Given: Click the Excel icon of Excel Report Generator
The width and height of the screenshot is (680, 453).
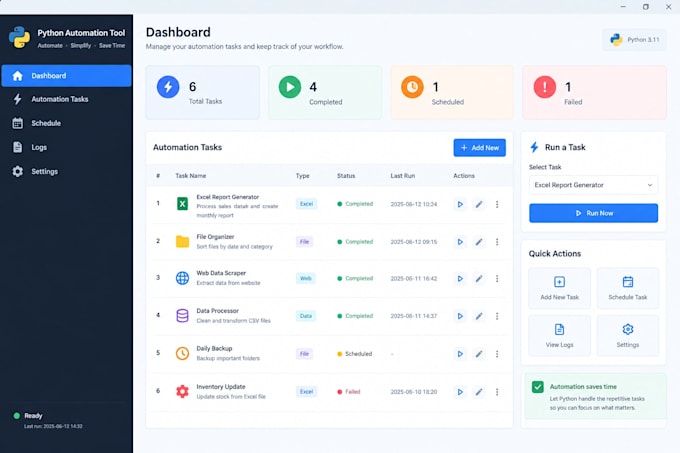Looking at the screenshot, I should coord(183,204).
